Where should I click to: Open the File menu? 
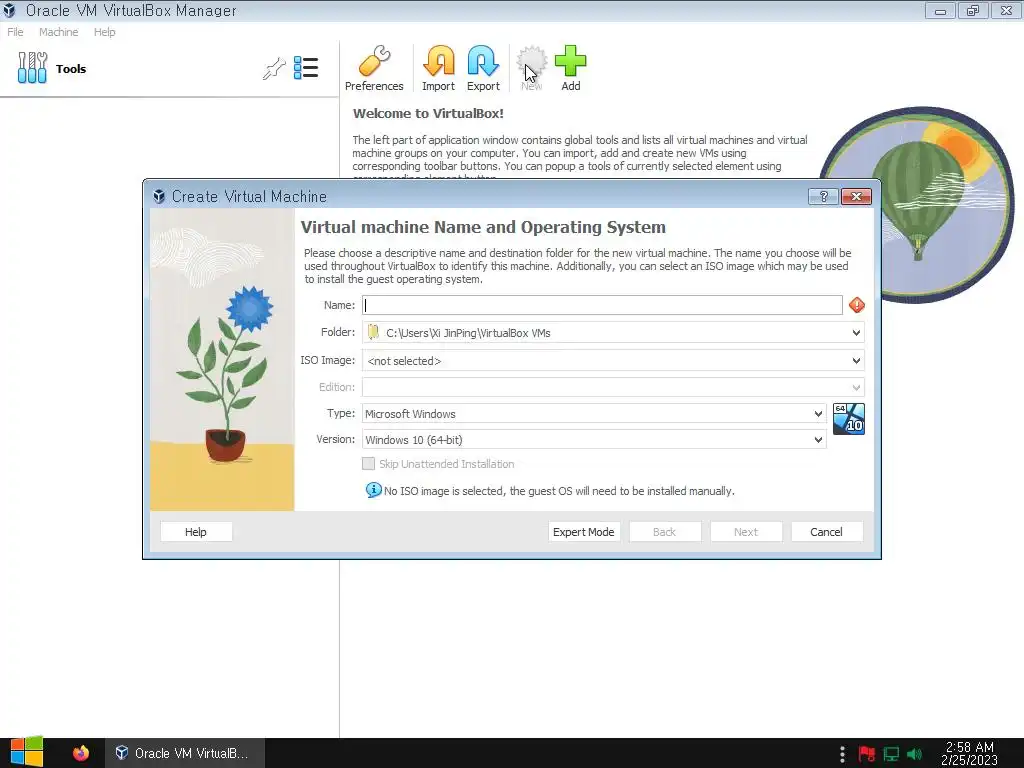pyautogui.click(x=15, y=32)
